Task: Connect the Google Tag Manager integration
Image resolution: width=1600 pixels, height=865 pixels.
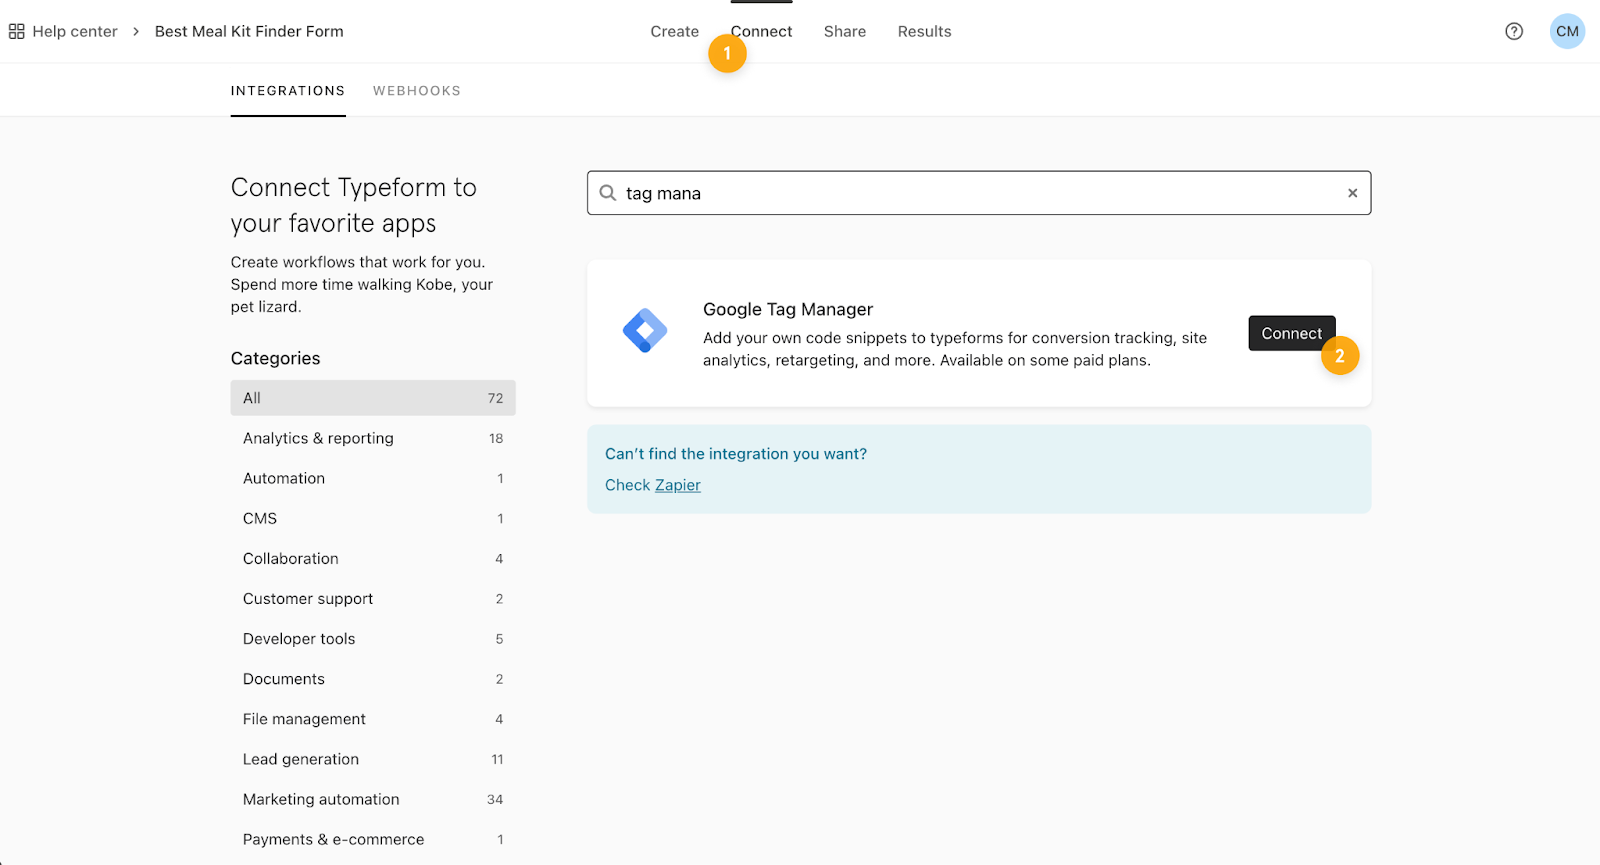Action: pos(1290,333)
